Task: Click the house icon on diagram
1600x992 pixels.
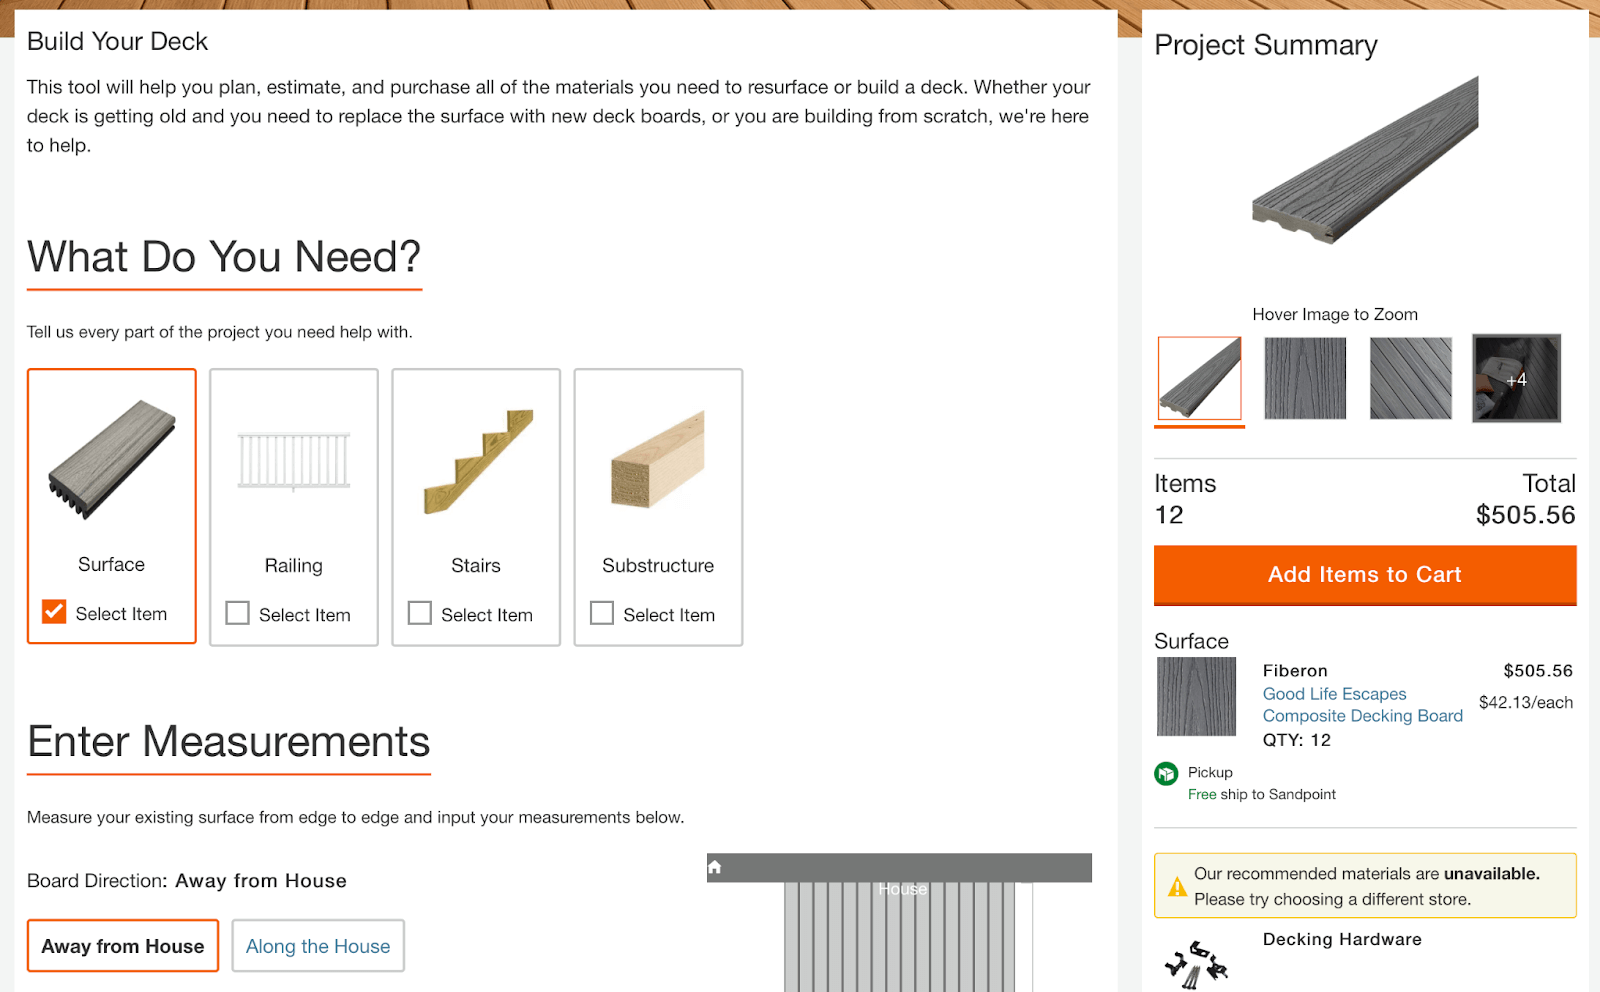Action: (714, 867)
